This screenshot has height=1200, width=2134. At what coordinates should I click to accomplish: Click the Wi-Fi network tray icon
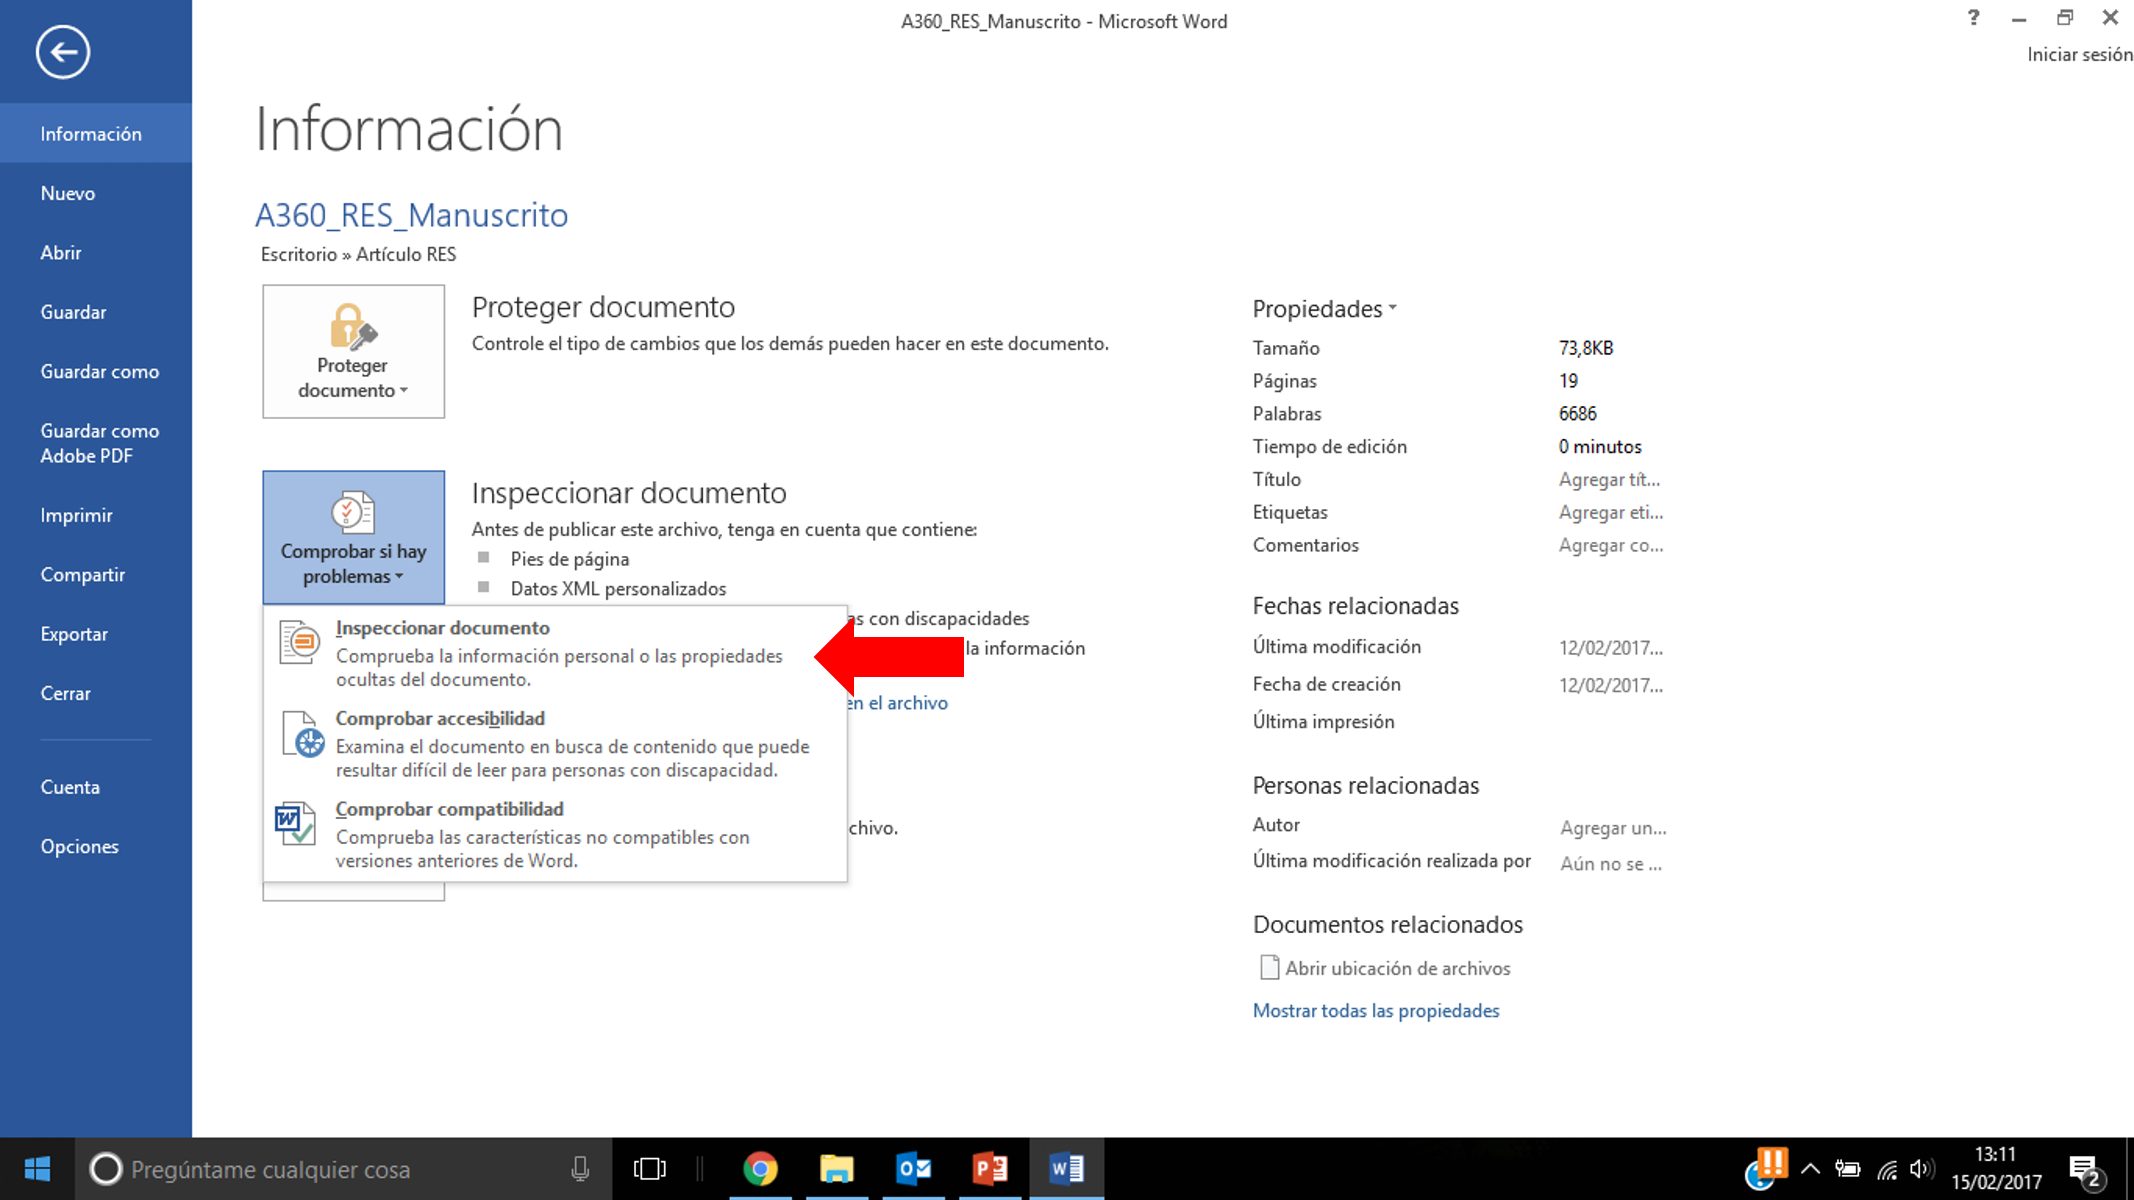coord(1886,1168)
